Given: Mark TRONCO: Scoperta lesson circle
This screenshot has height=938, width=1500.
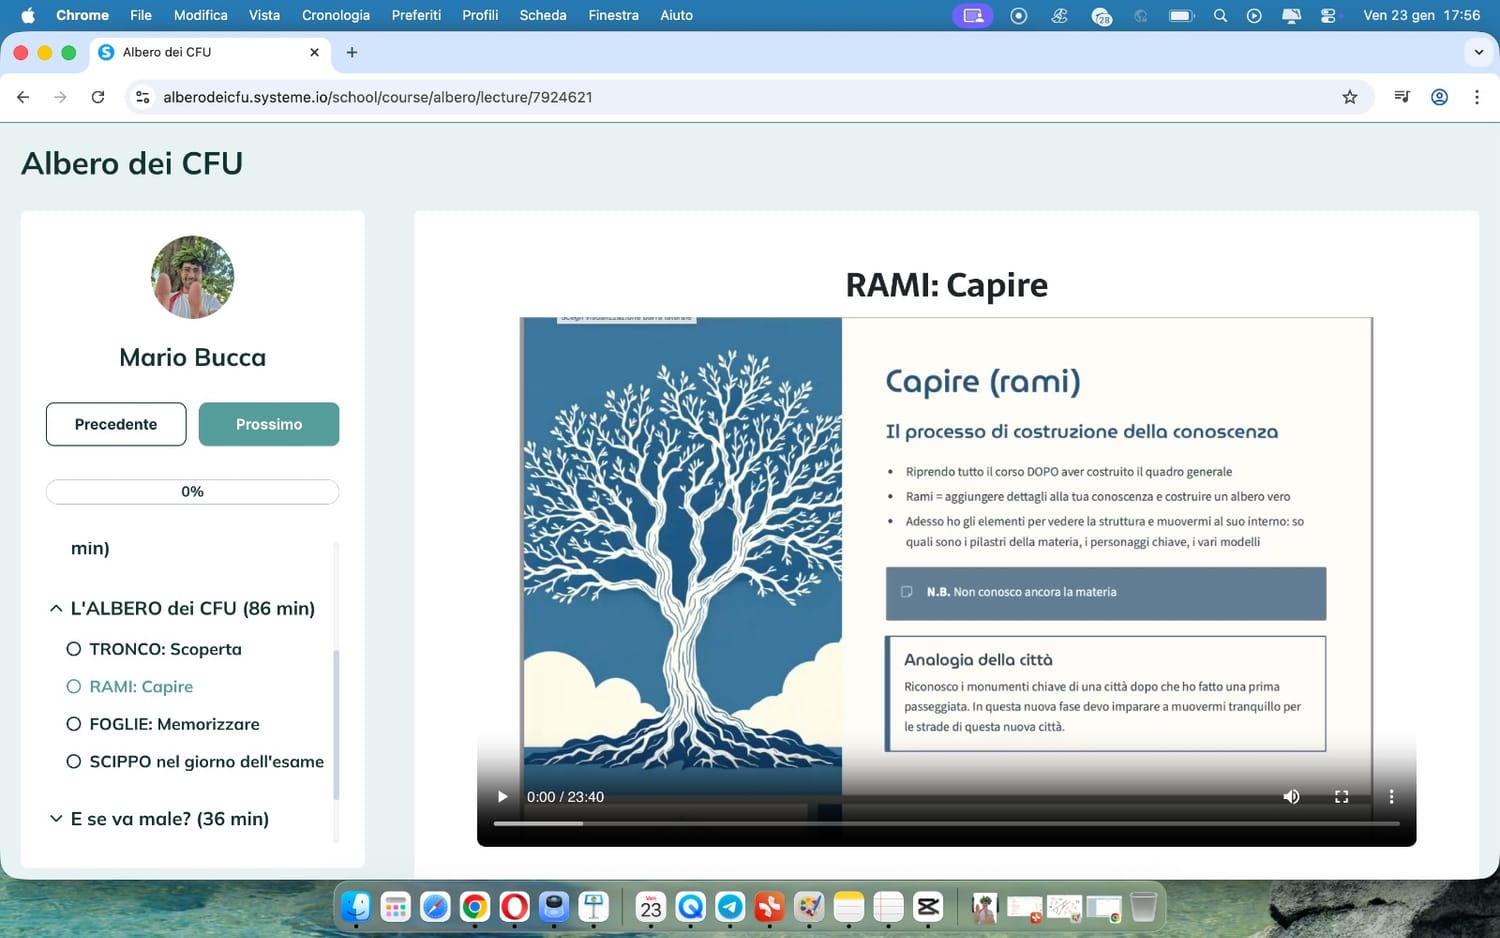Looking at the screenshot, I should [x=74, y=649].
